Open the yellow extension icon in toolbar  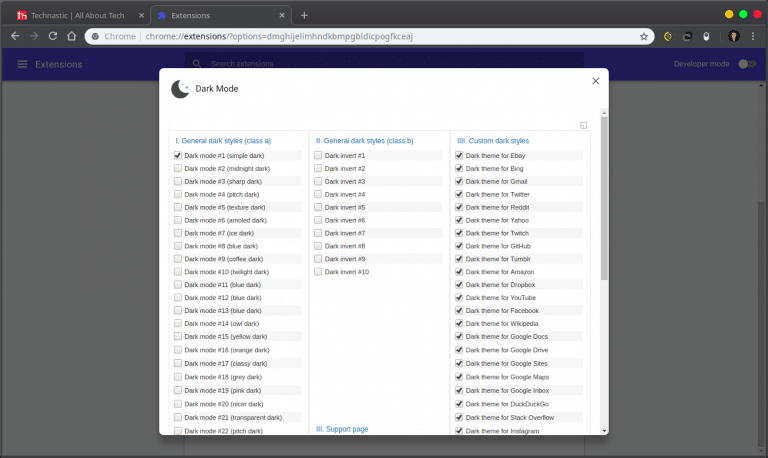(x=668, y=36)
